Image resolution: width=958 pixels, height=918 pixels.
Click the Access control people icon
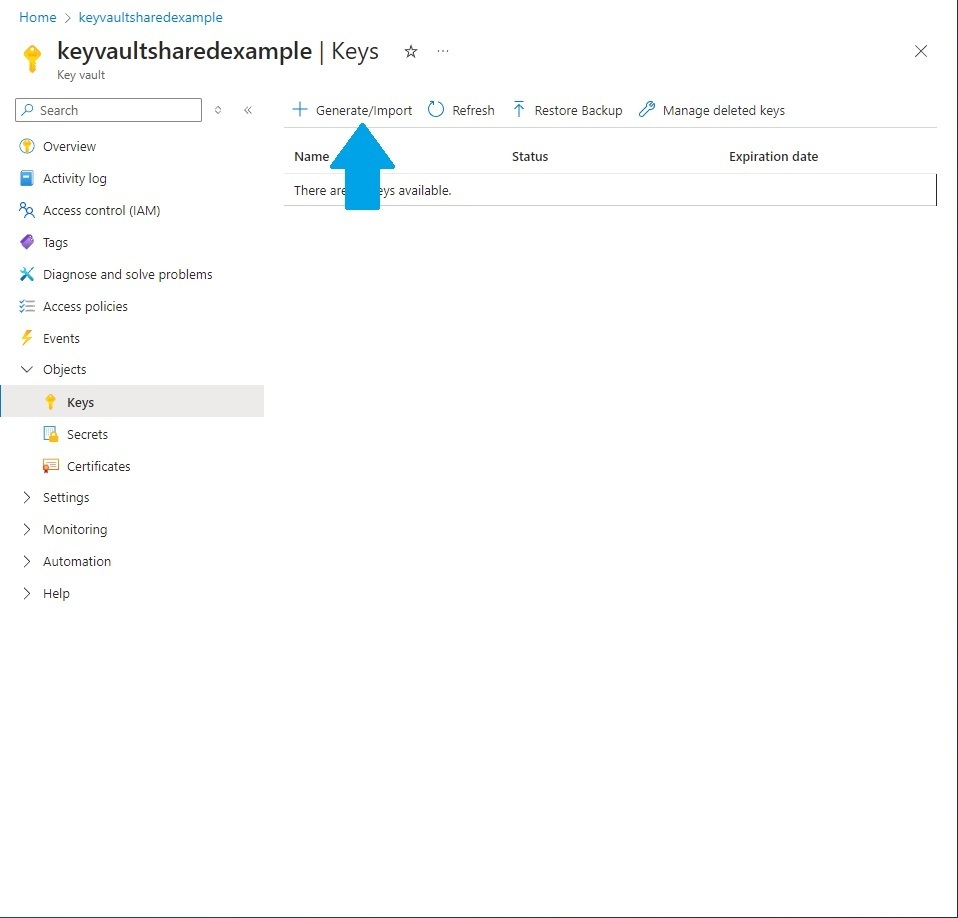point(27,210)
